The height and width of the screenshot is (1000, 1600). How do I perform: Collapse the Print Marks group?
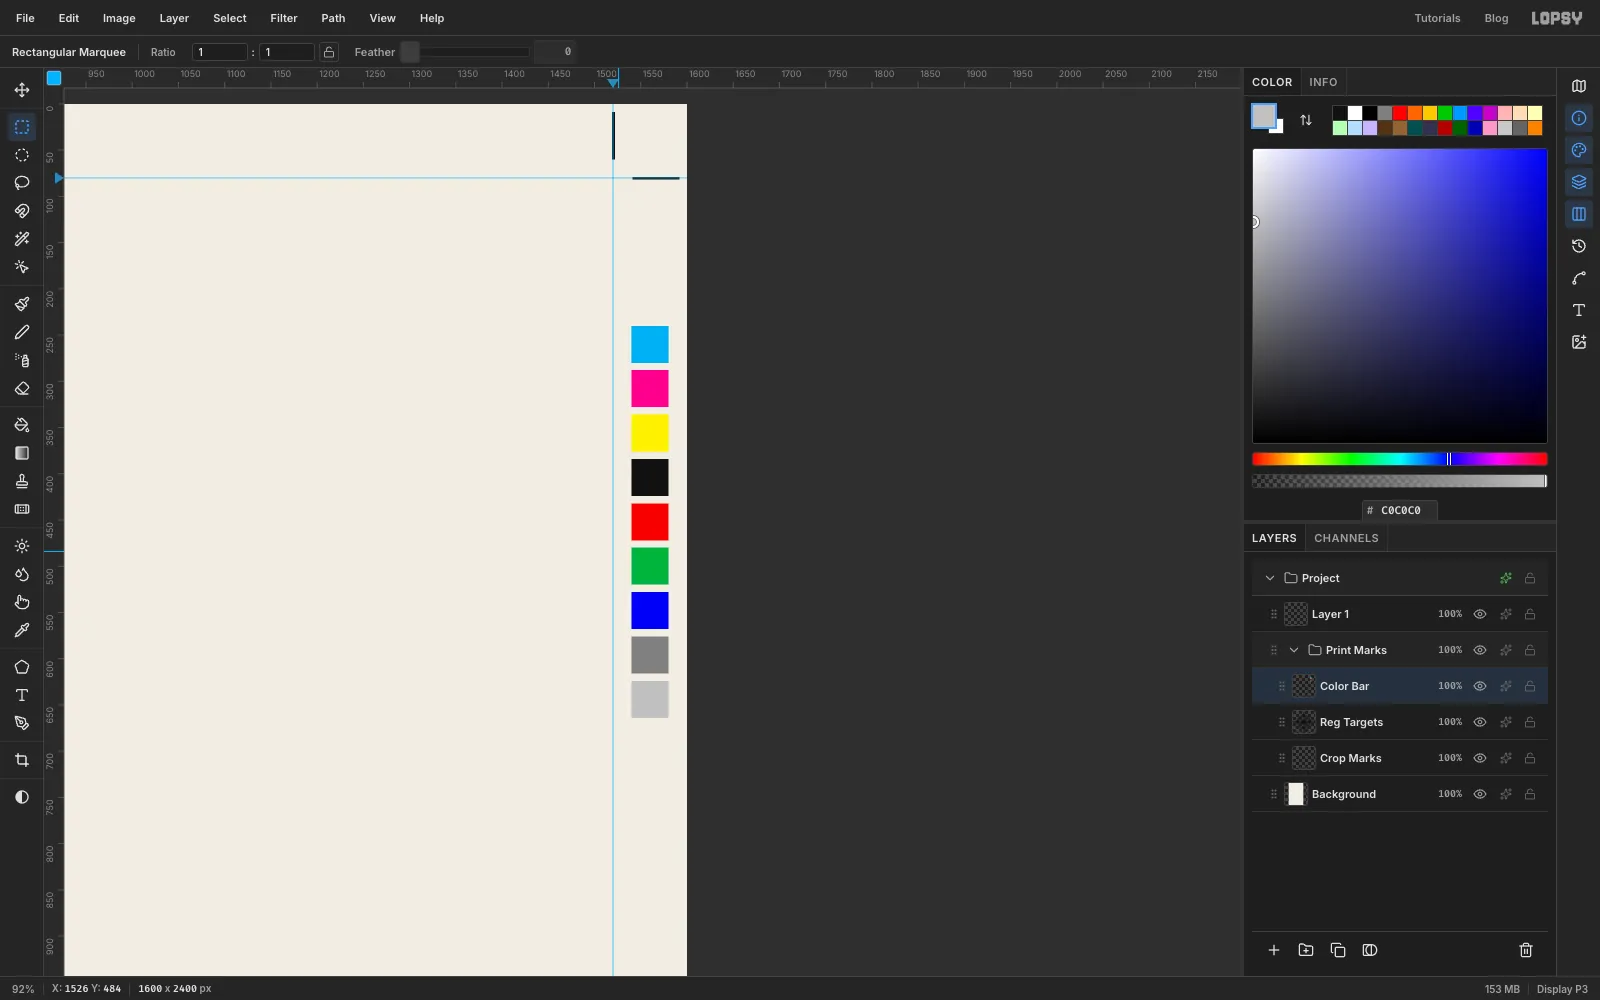(x=1294, y=650)
